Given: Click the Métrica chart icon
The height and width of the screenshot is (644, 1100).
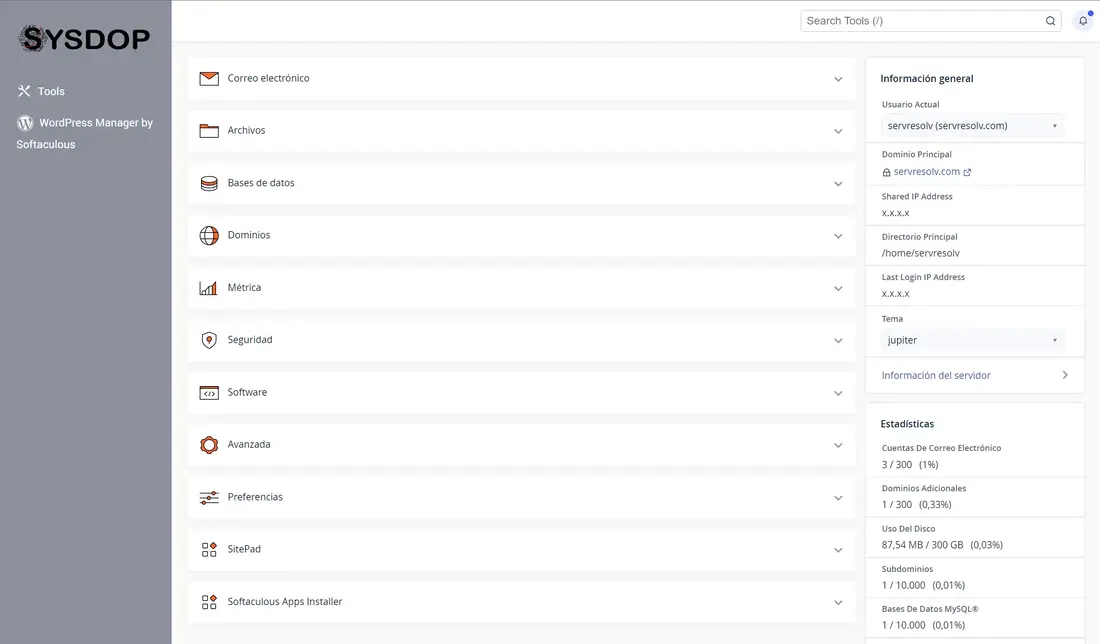Looking at the screenshot, I should click(x=208, y=288).
